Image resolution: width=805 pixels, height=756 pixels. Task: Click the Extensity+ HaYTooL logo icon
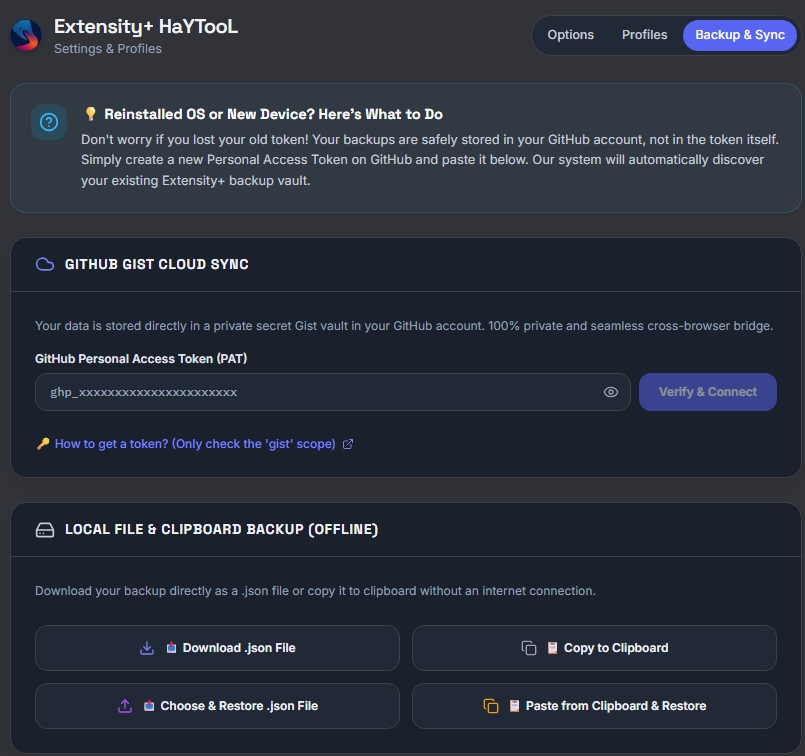[26, 35]
